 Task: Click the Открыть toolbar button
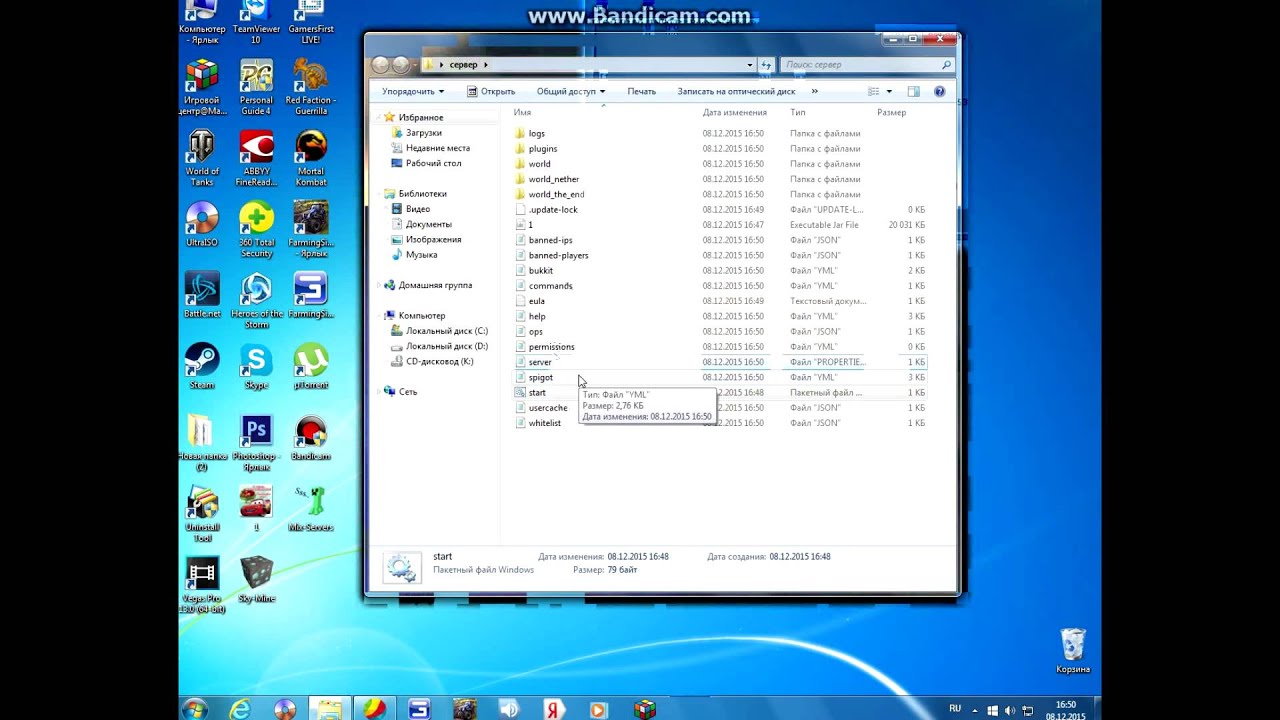click(x=491, y=91)
